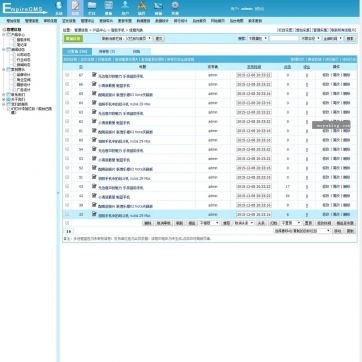Open the Templates icon in header
Screen dimensions: 362x362
coord(109,8)
